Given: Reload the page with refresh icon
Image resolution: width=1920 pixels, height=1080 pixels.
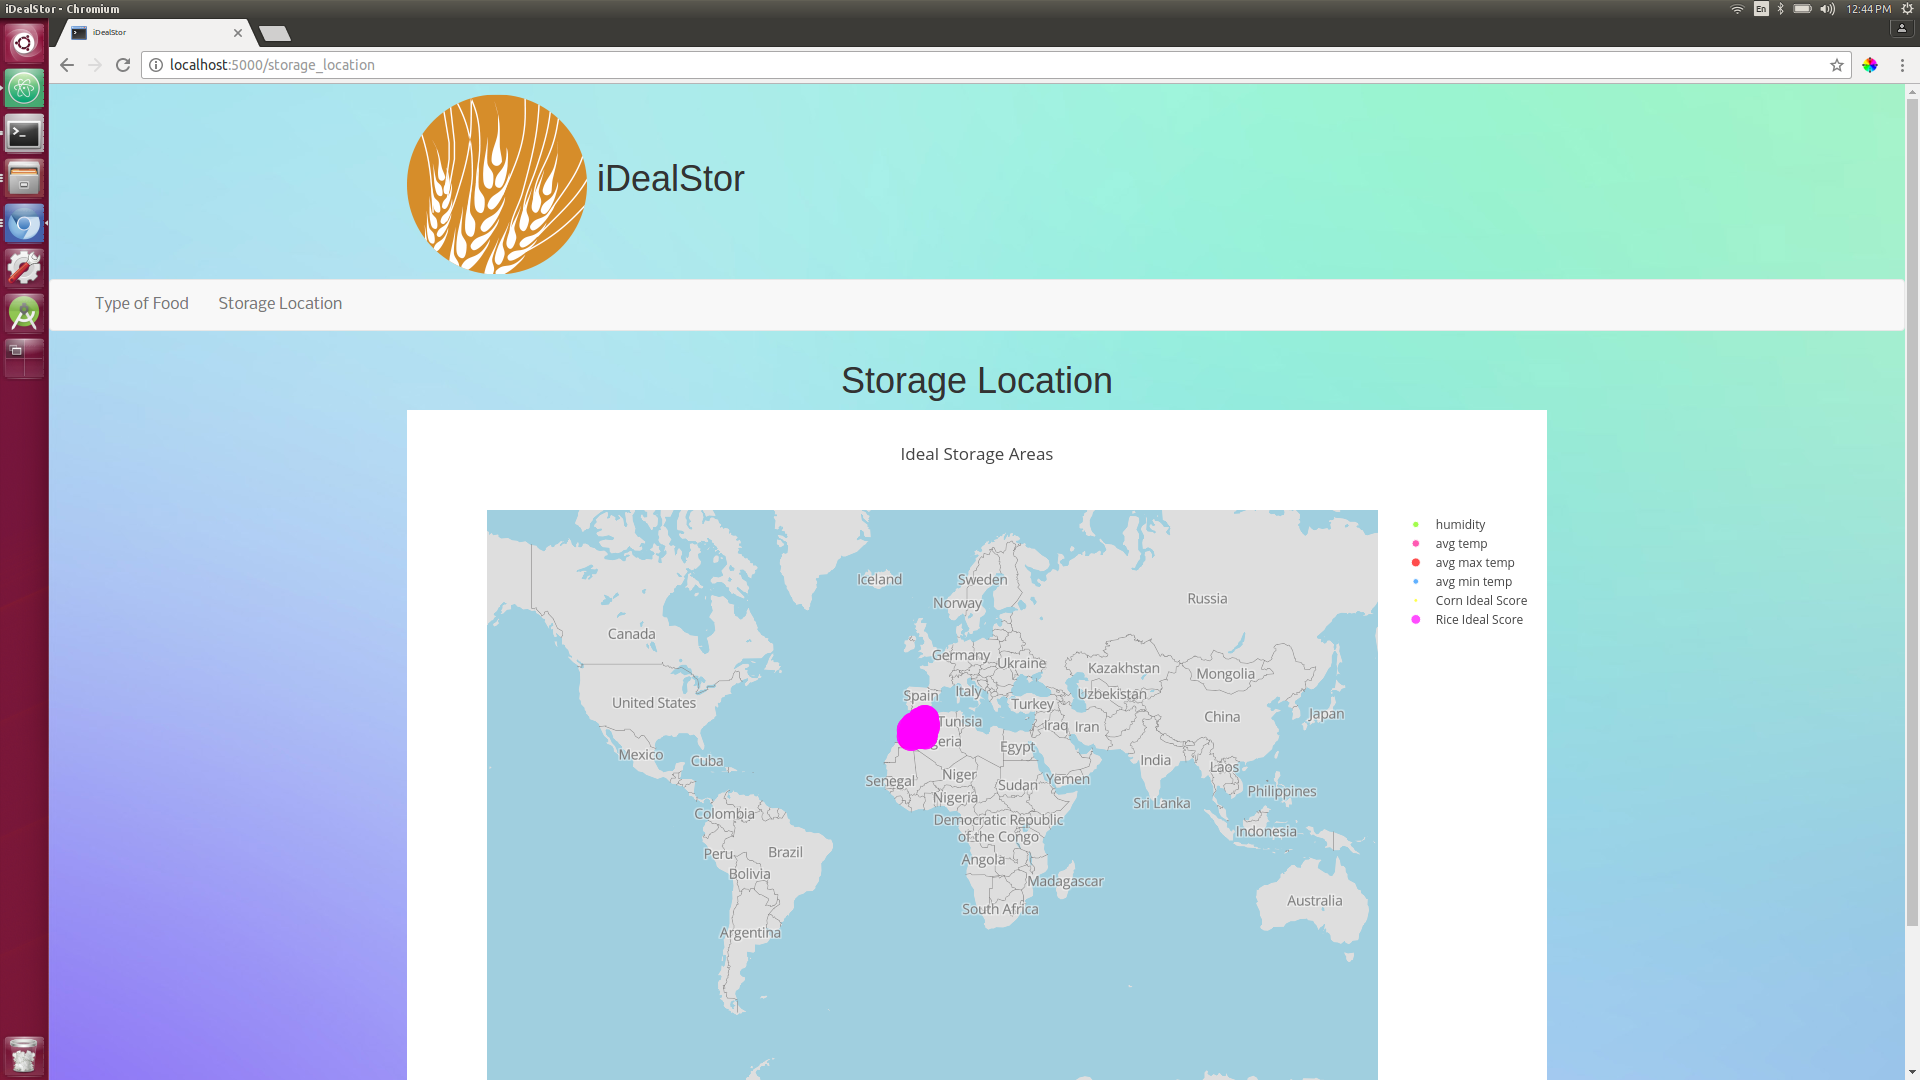Looking at the screenshot, I should (x=123, y=65).
